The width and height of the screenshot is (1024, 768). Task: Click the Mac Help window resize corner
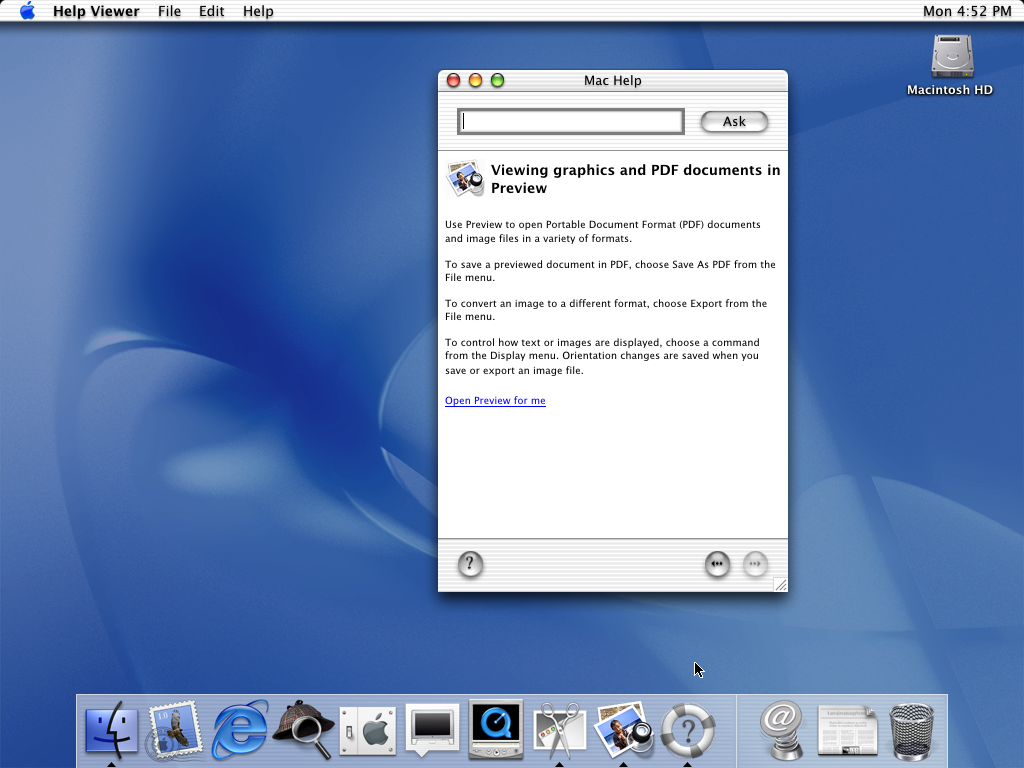[780, 584]
